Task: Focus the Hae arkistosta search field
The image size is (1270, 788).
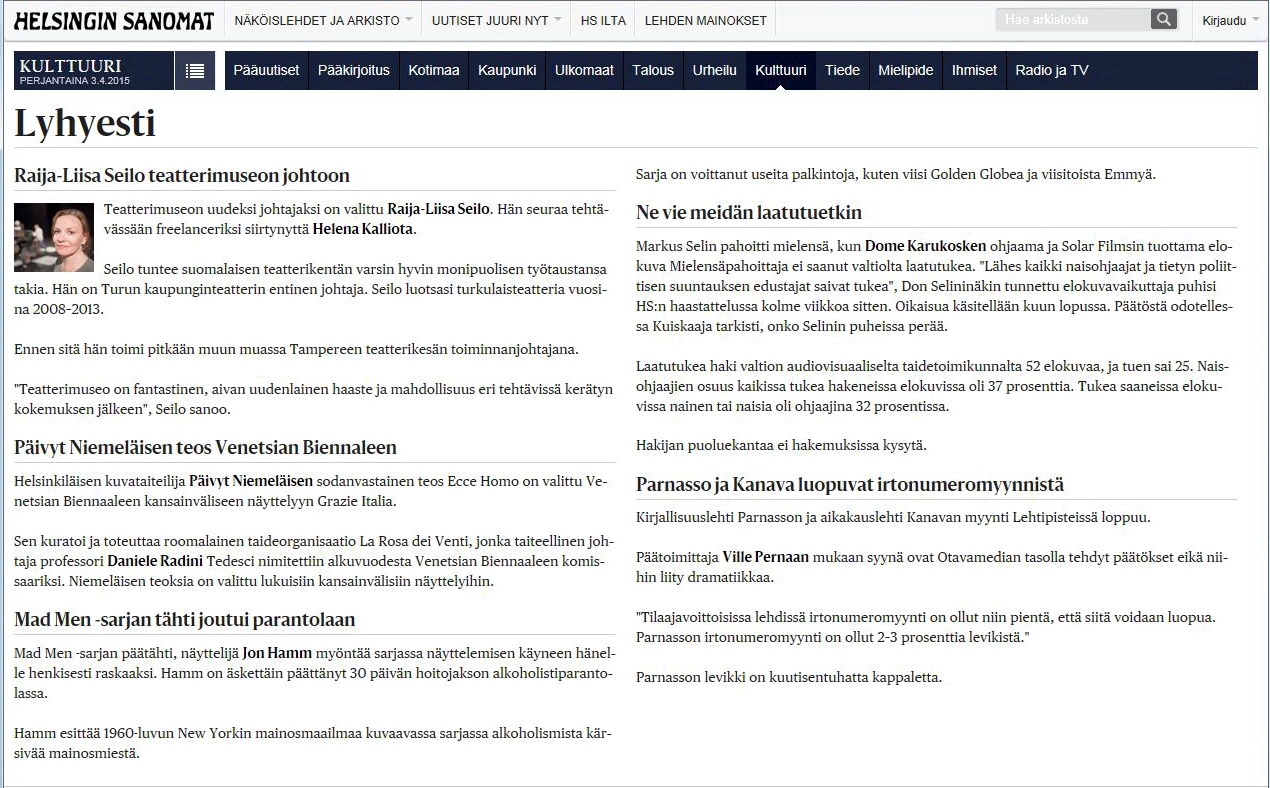Action: [x=1073, y=19]
